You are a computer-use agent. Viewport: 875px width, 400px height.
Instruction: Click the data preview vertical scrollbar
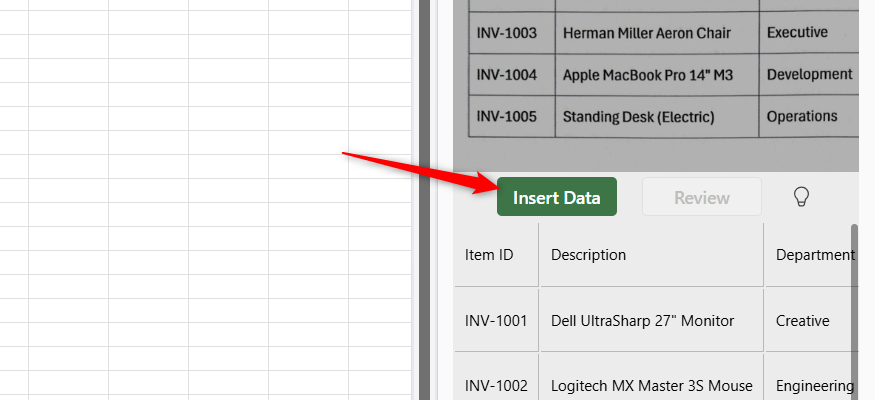(x=854, y=312)
